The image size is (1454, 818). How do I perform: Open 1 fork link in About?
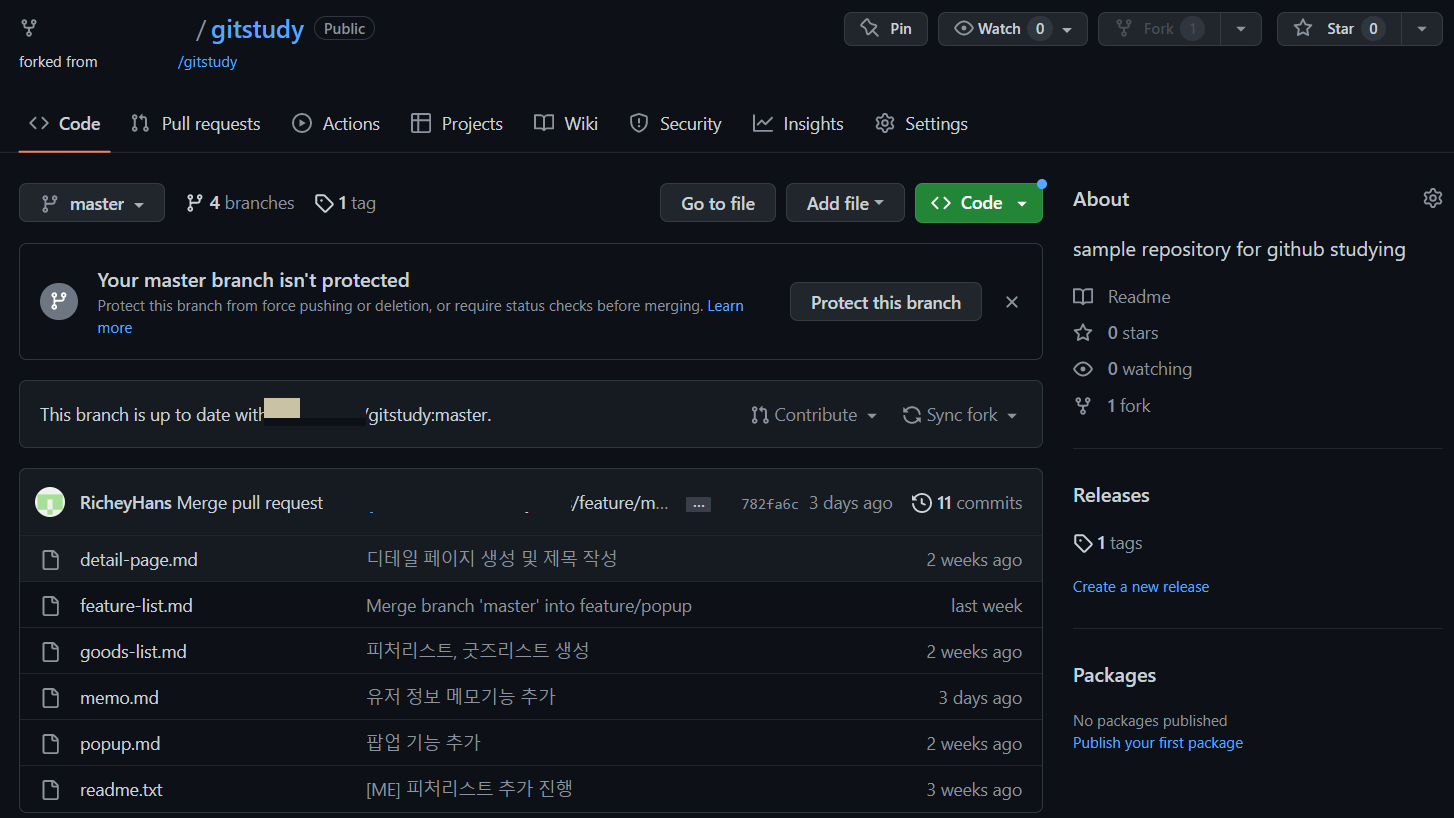(x=1112, y=406)
